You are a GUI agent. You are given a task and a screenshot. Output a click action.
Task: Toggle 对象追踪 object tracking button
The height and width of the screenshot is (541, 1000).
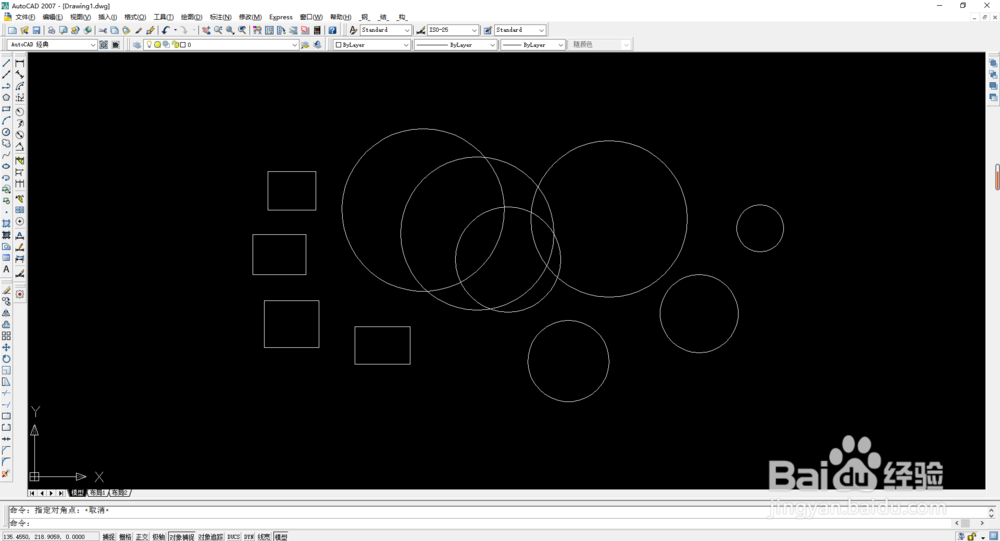tap(210, 537)
